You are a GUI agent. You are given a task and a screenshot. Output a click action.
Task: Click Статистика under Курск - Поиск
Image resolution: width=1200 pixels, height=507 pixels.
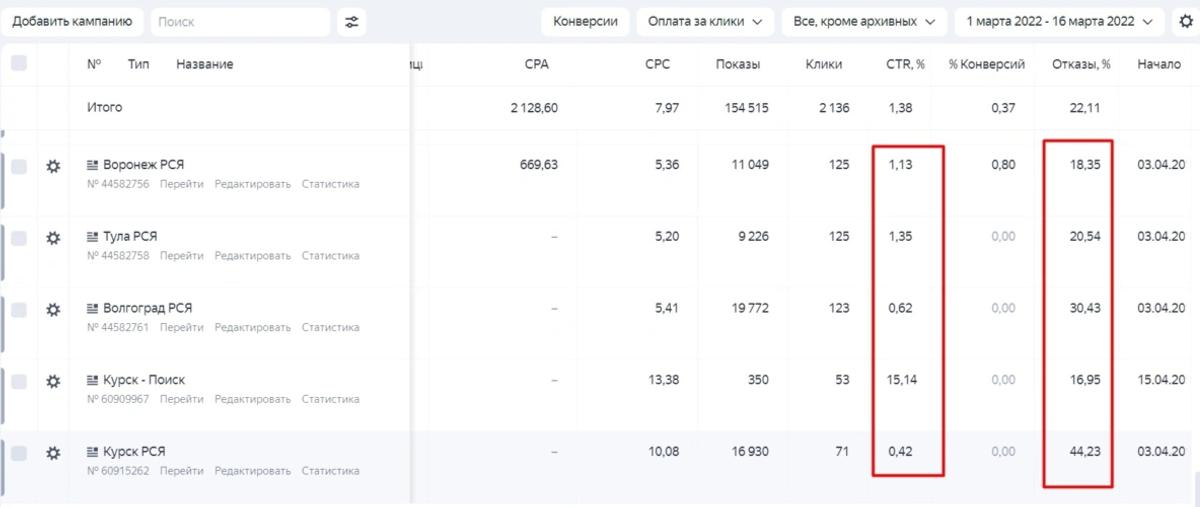pyautogui.click(x=330, y=399)
